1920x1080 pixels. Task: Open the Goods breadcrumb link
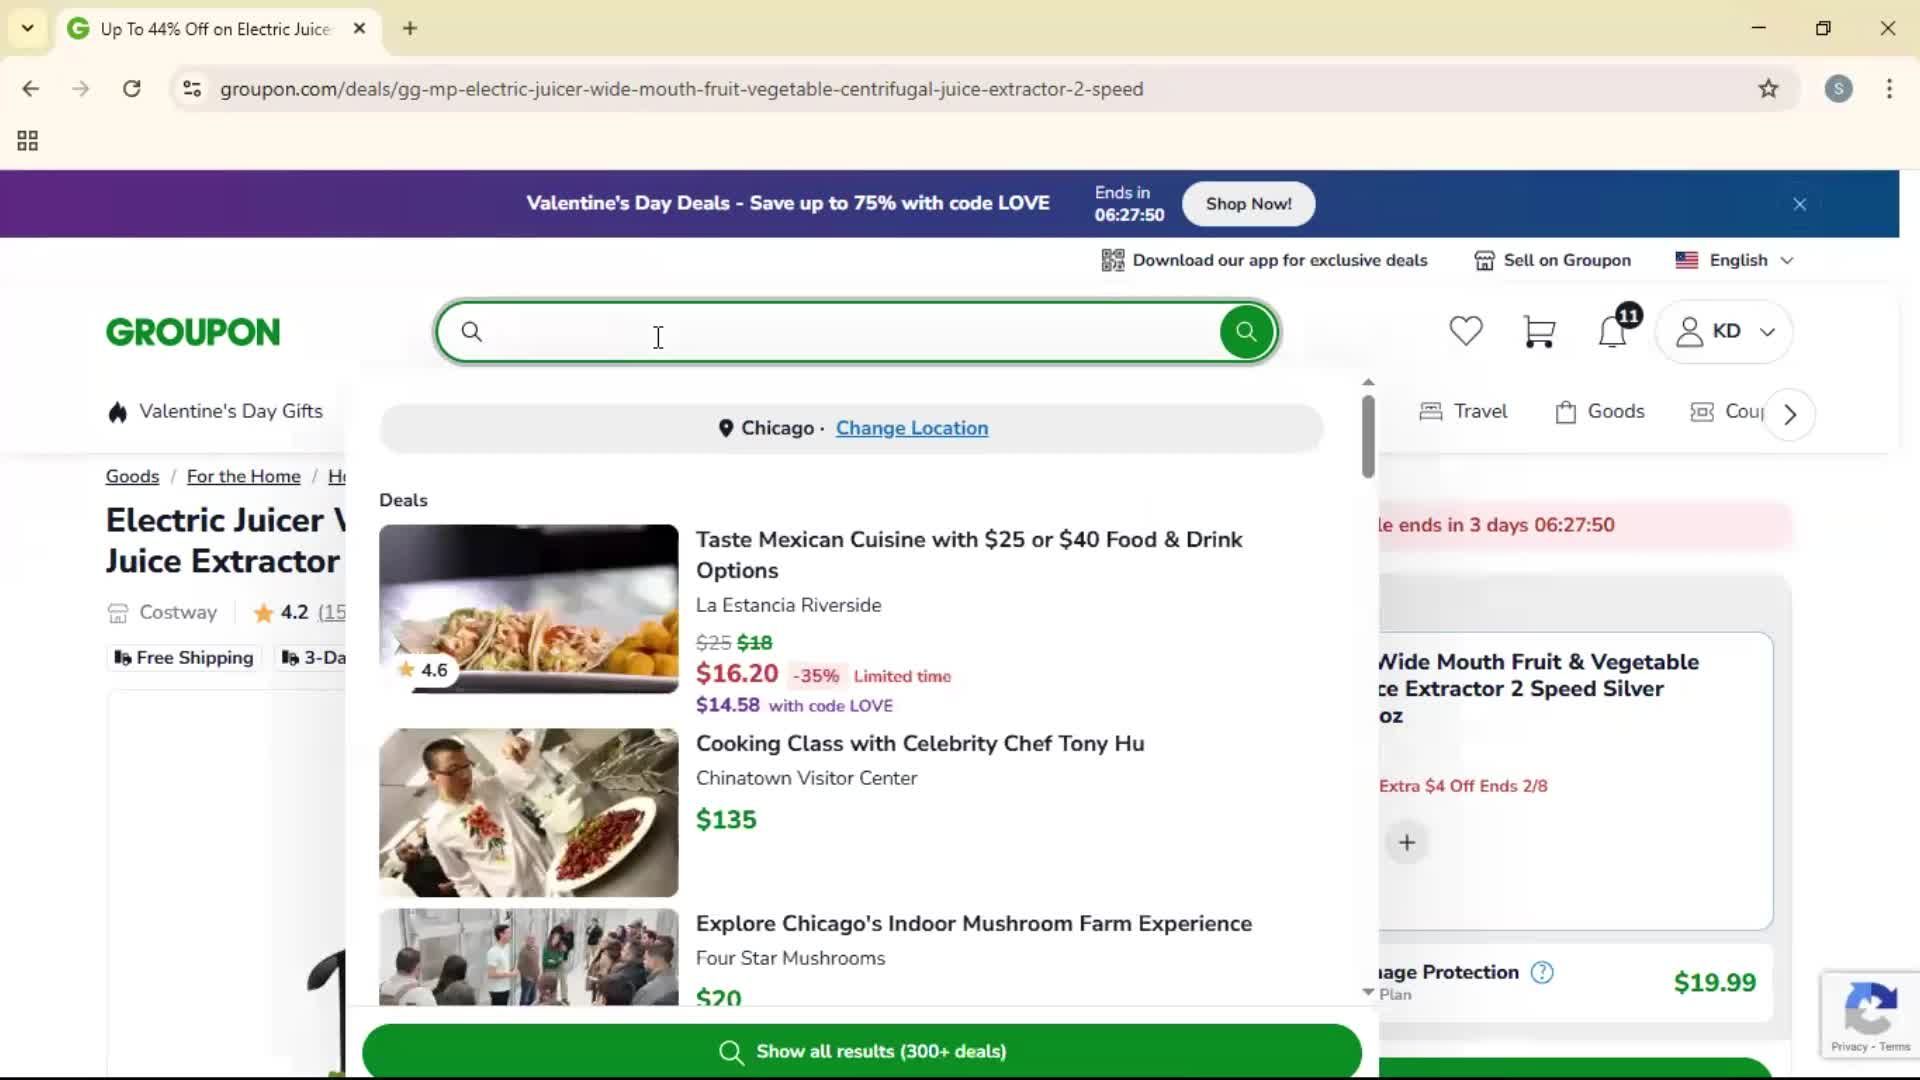tap(132, 476)
